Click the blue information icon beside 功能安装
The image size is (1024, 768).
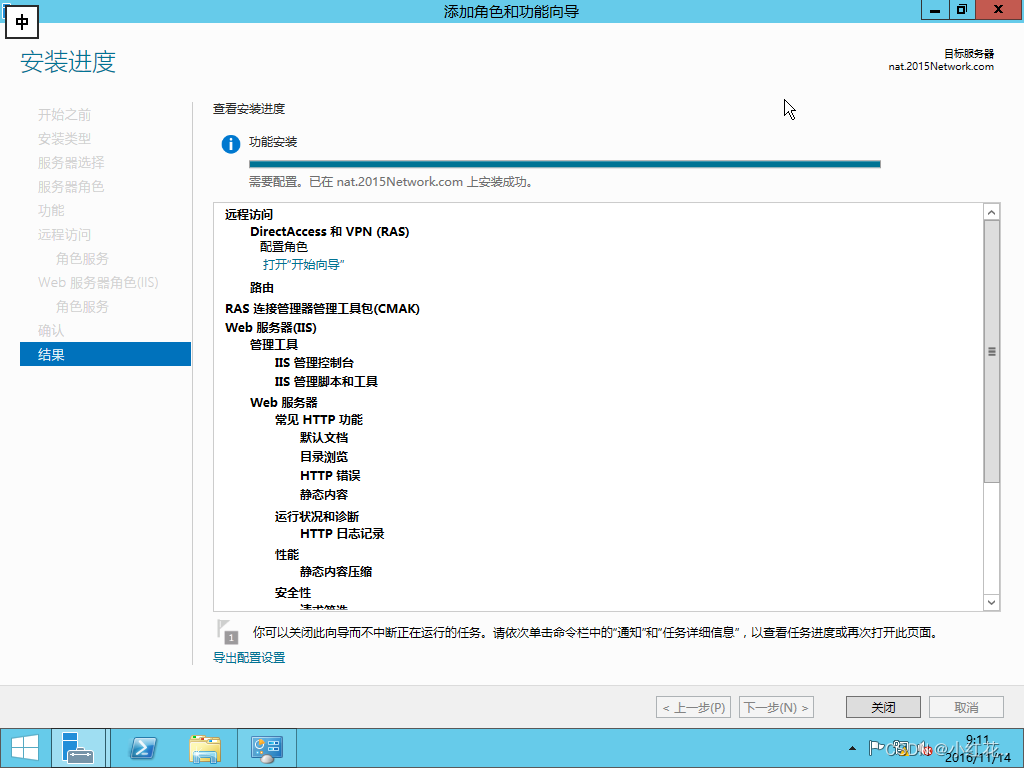click(x=231, y=144)
